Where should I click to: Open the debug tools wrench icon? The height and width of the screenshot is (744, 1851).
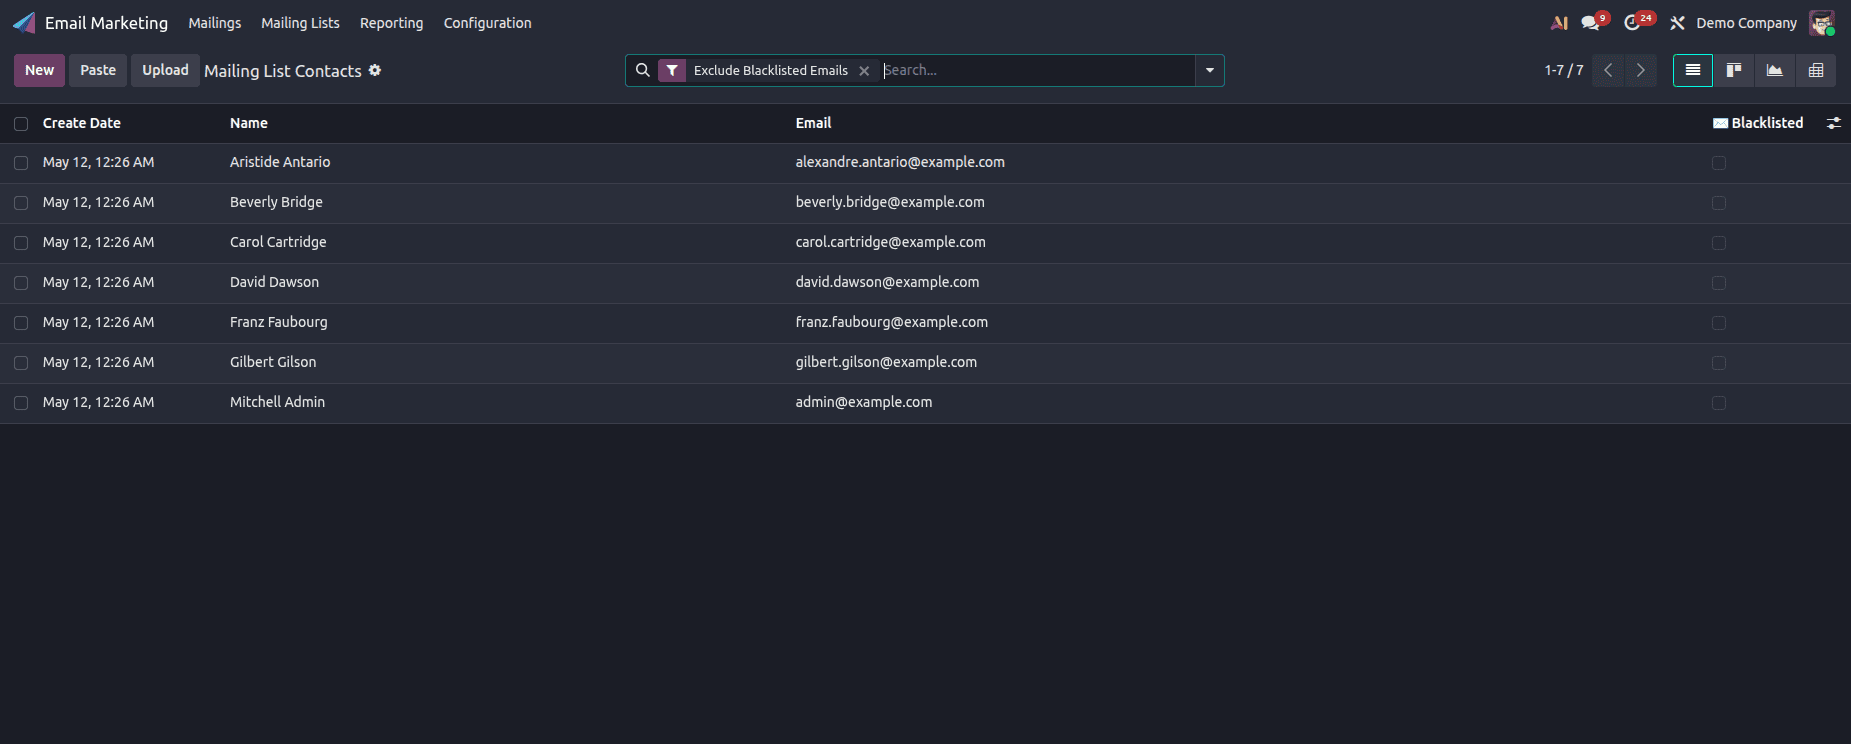coord(1677,23)
